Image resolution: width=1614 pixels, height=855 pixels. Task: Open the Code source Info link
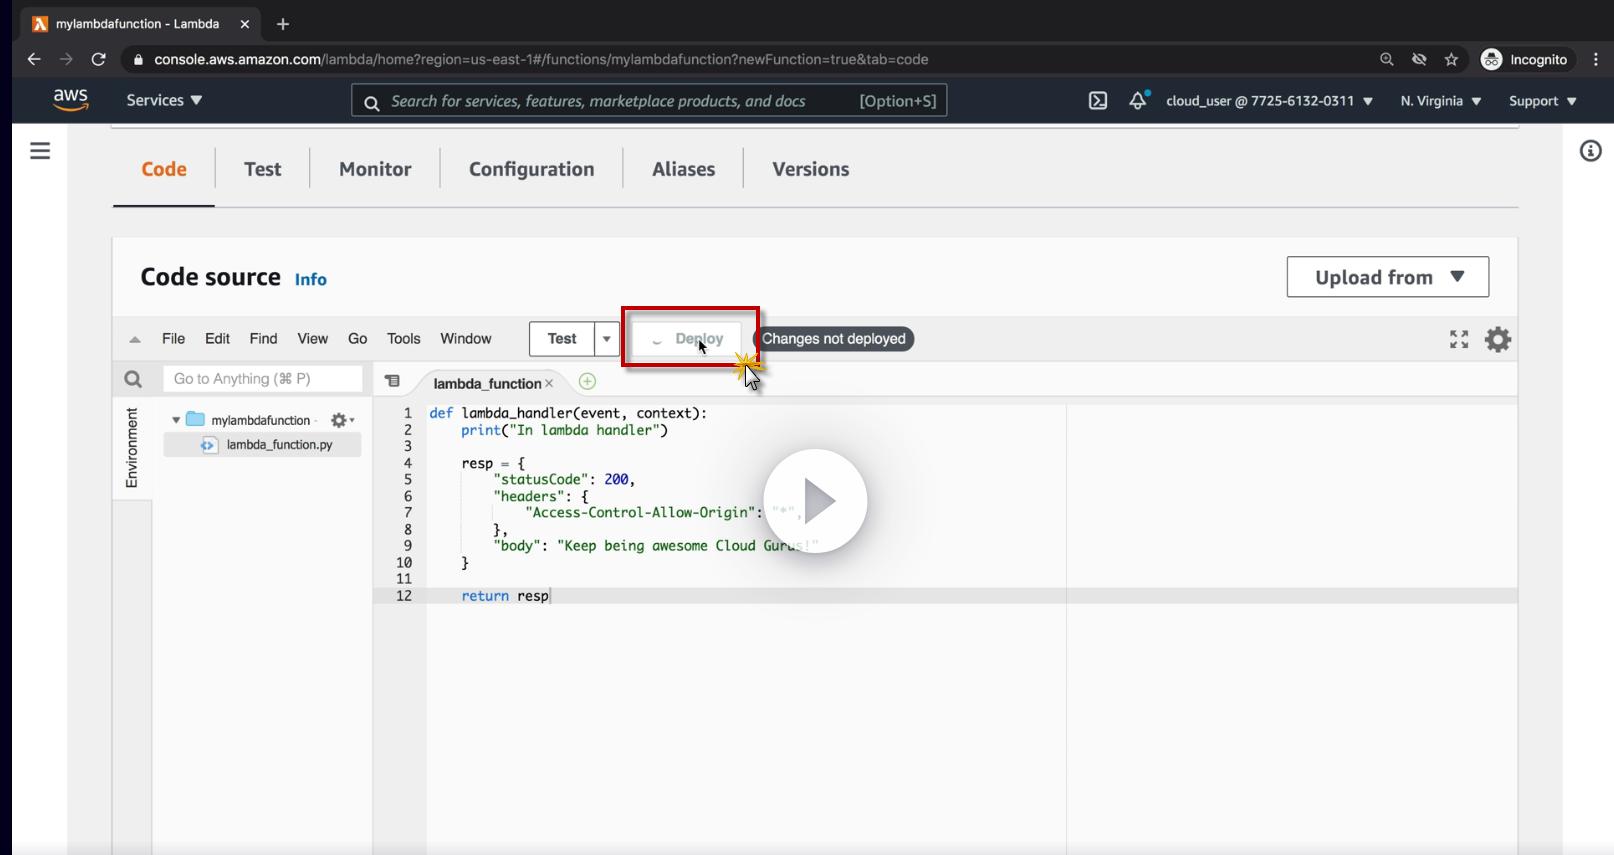[310, 280]
